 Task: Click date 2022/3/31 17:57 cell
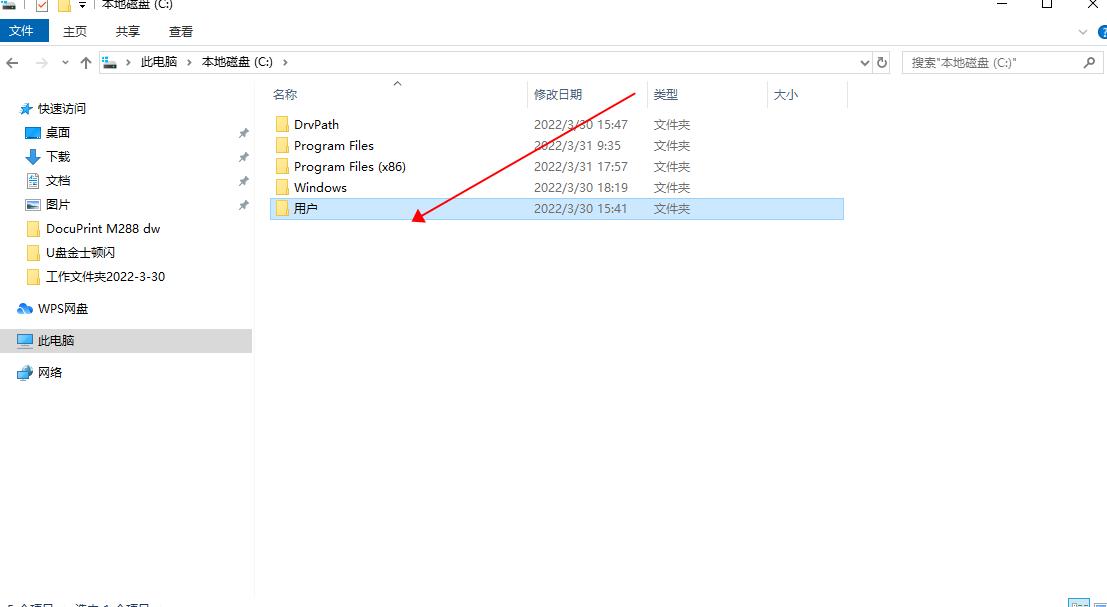[x=580, y=167]
